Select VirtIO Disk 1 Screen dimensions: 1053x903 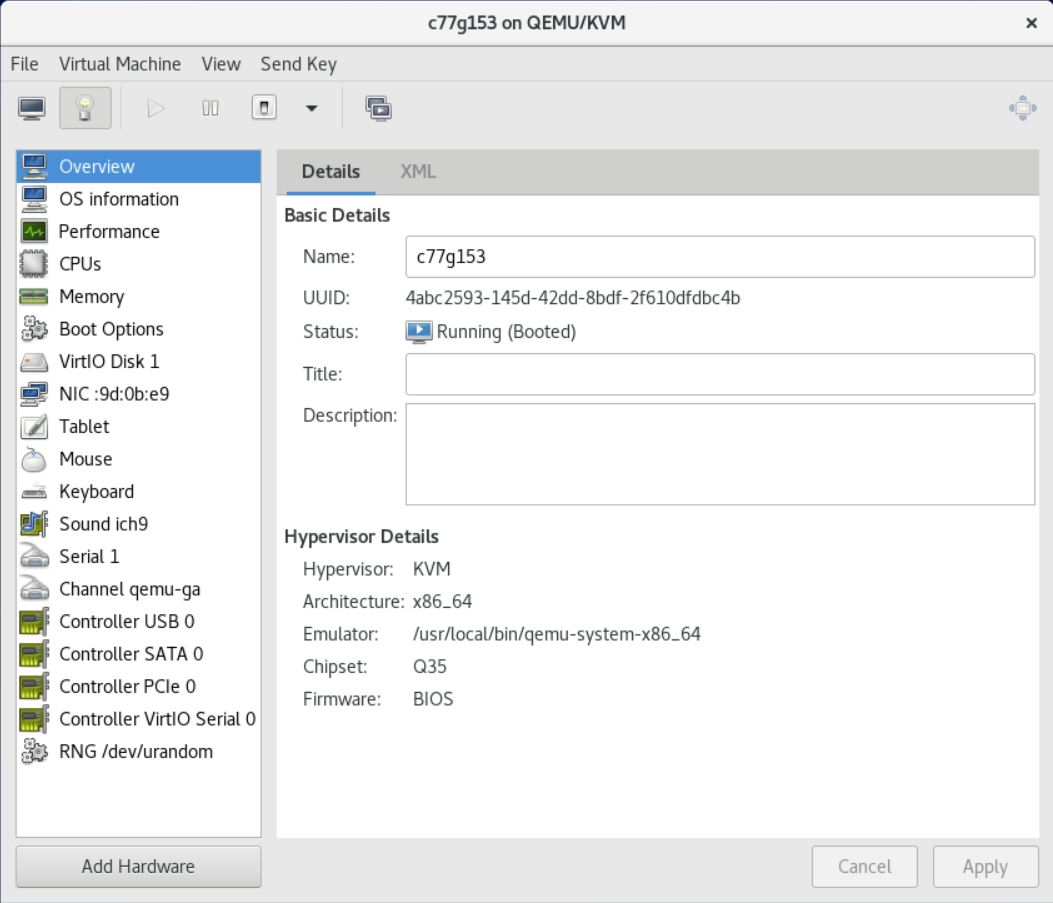click(x=138, y=361)
